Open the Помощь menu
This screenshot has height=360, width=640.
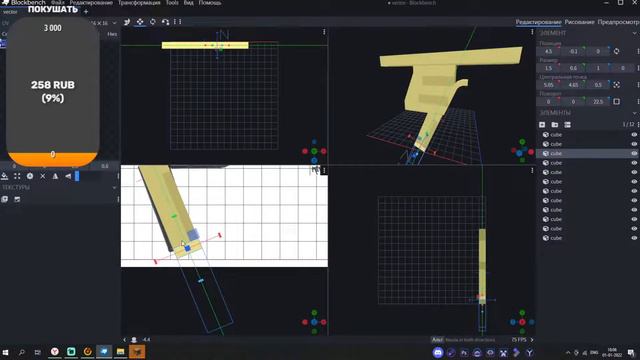(x=210, y=2)
